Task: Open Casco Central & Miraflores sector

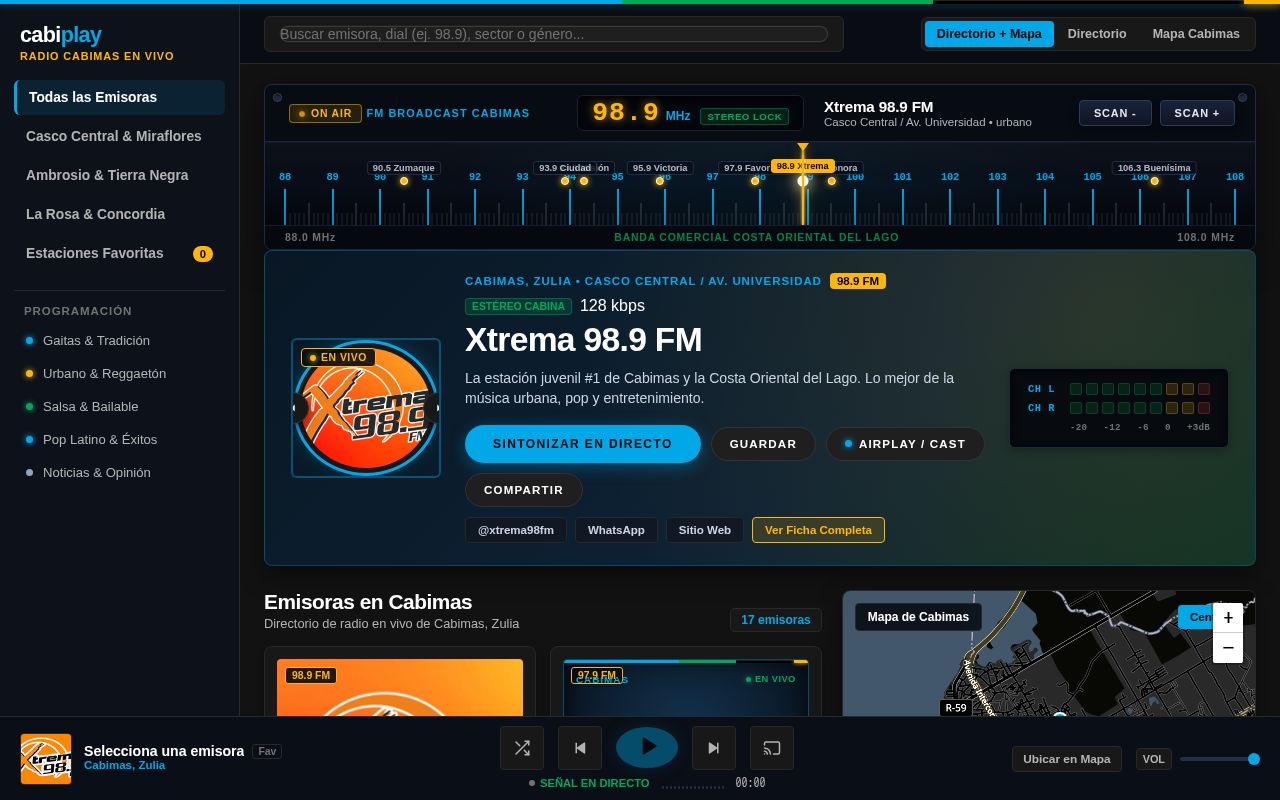Action: pyautogui.click(x=120, y=136)
